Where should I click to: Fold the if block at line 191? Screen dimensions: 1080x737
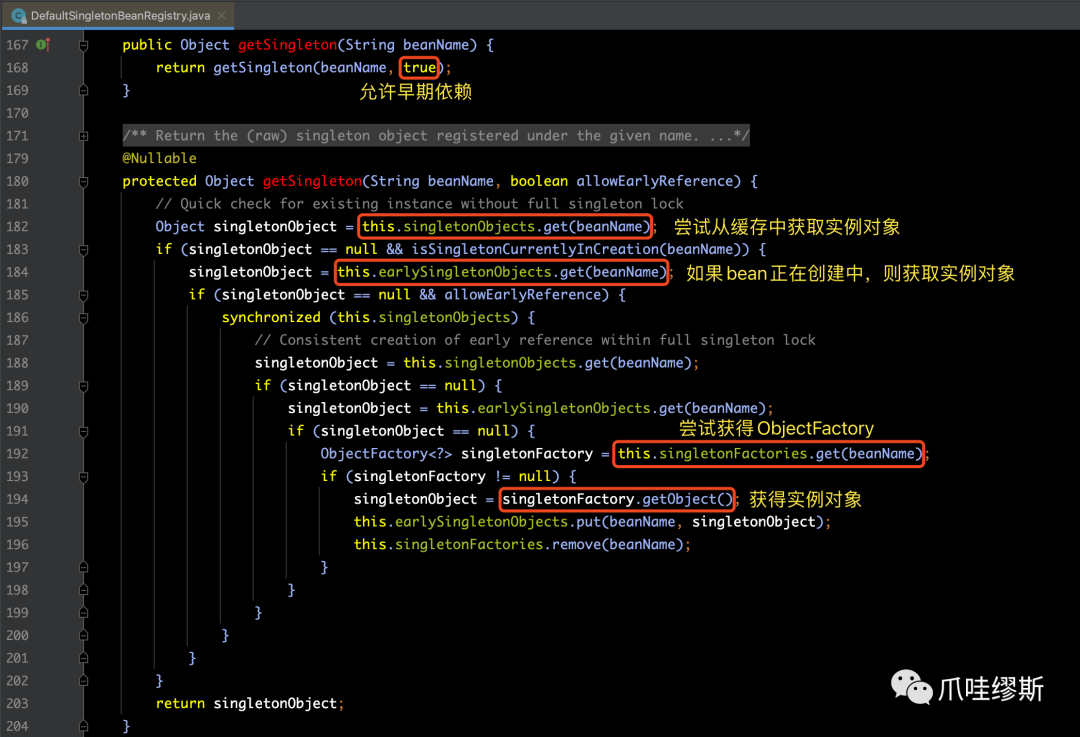pyautogui.click(x=83, y=432)
